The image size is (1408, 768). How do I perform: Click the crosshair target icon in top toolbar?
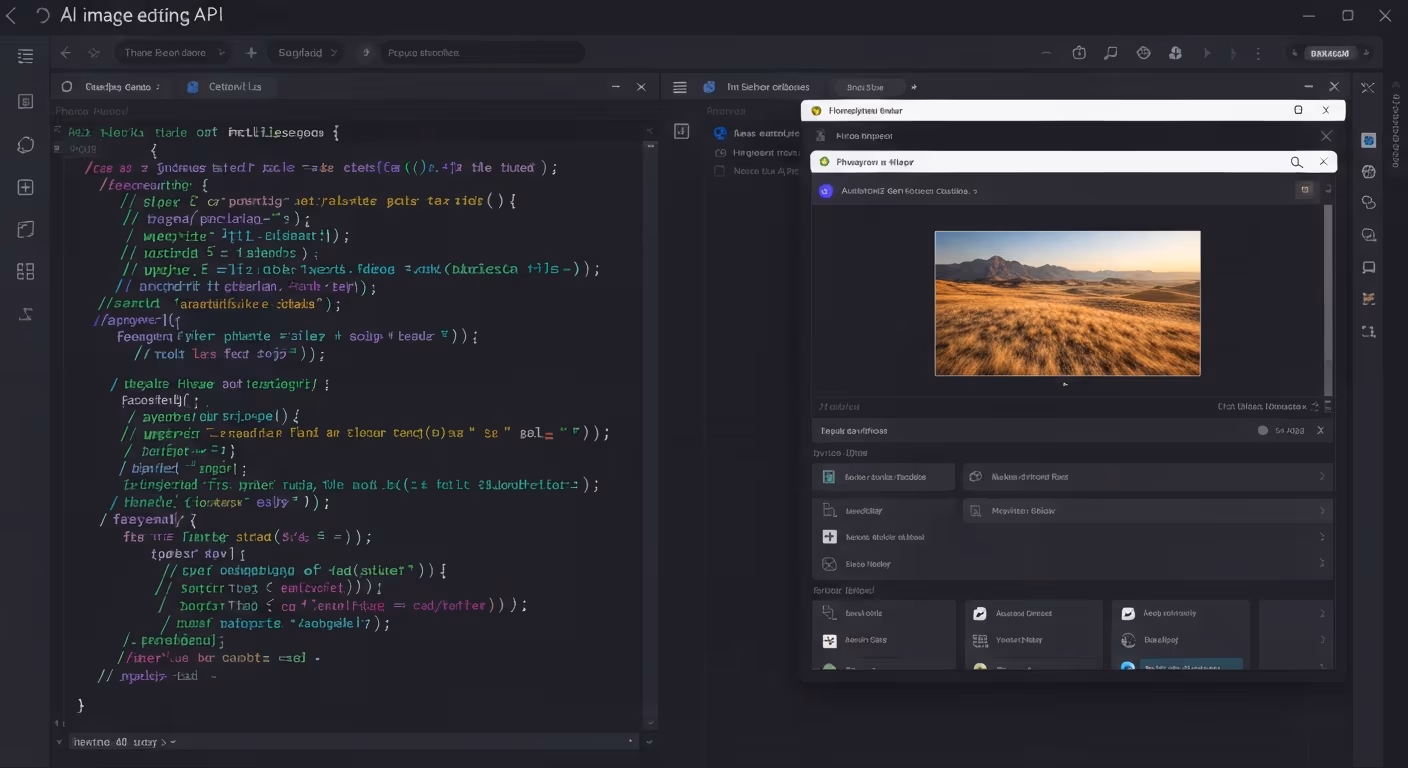[1144, 53]
